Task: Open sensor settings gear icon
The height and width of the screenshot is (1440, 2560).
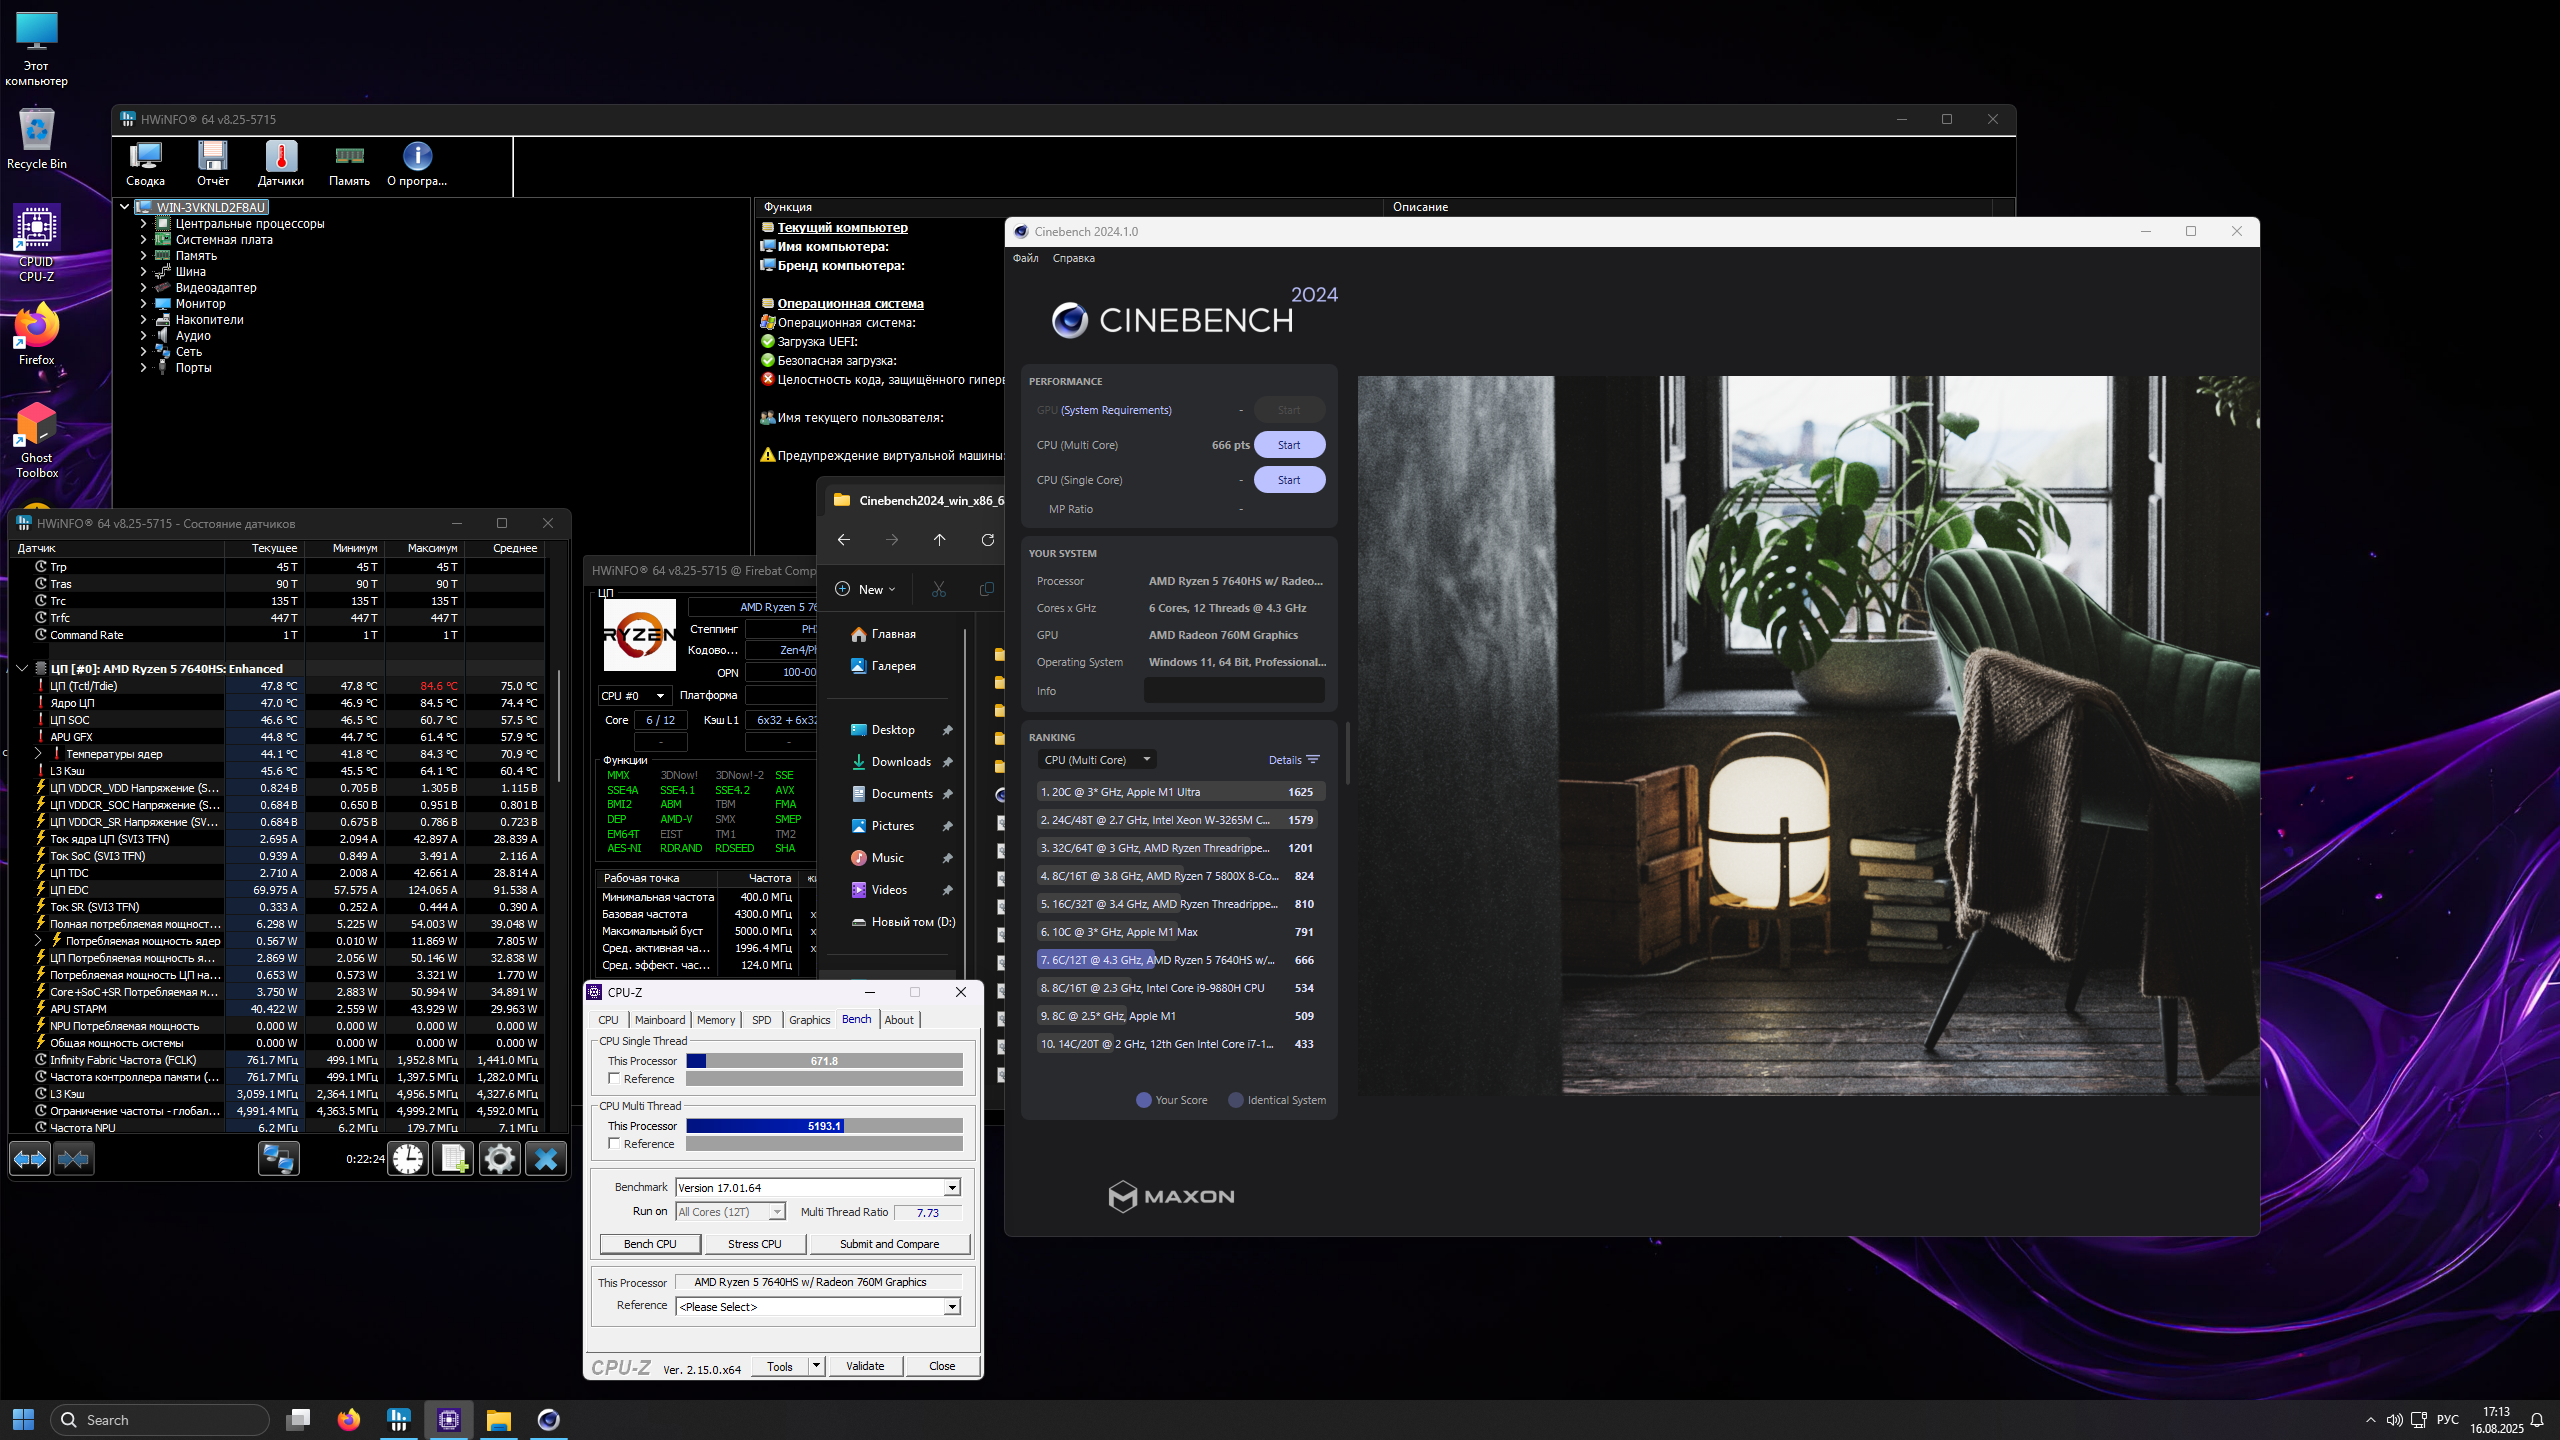Action: tap(499, 1159)
